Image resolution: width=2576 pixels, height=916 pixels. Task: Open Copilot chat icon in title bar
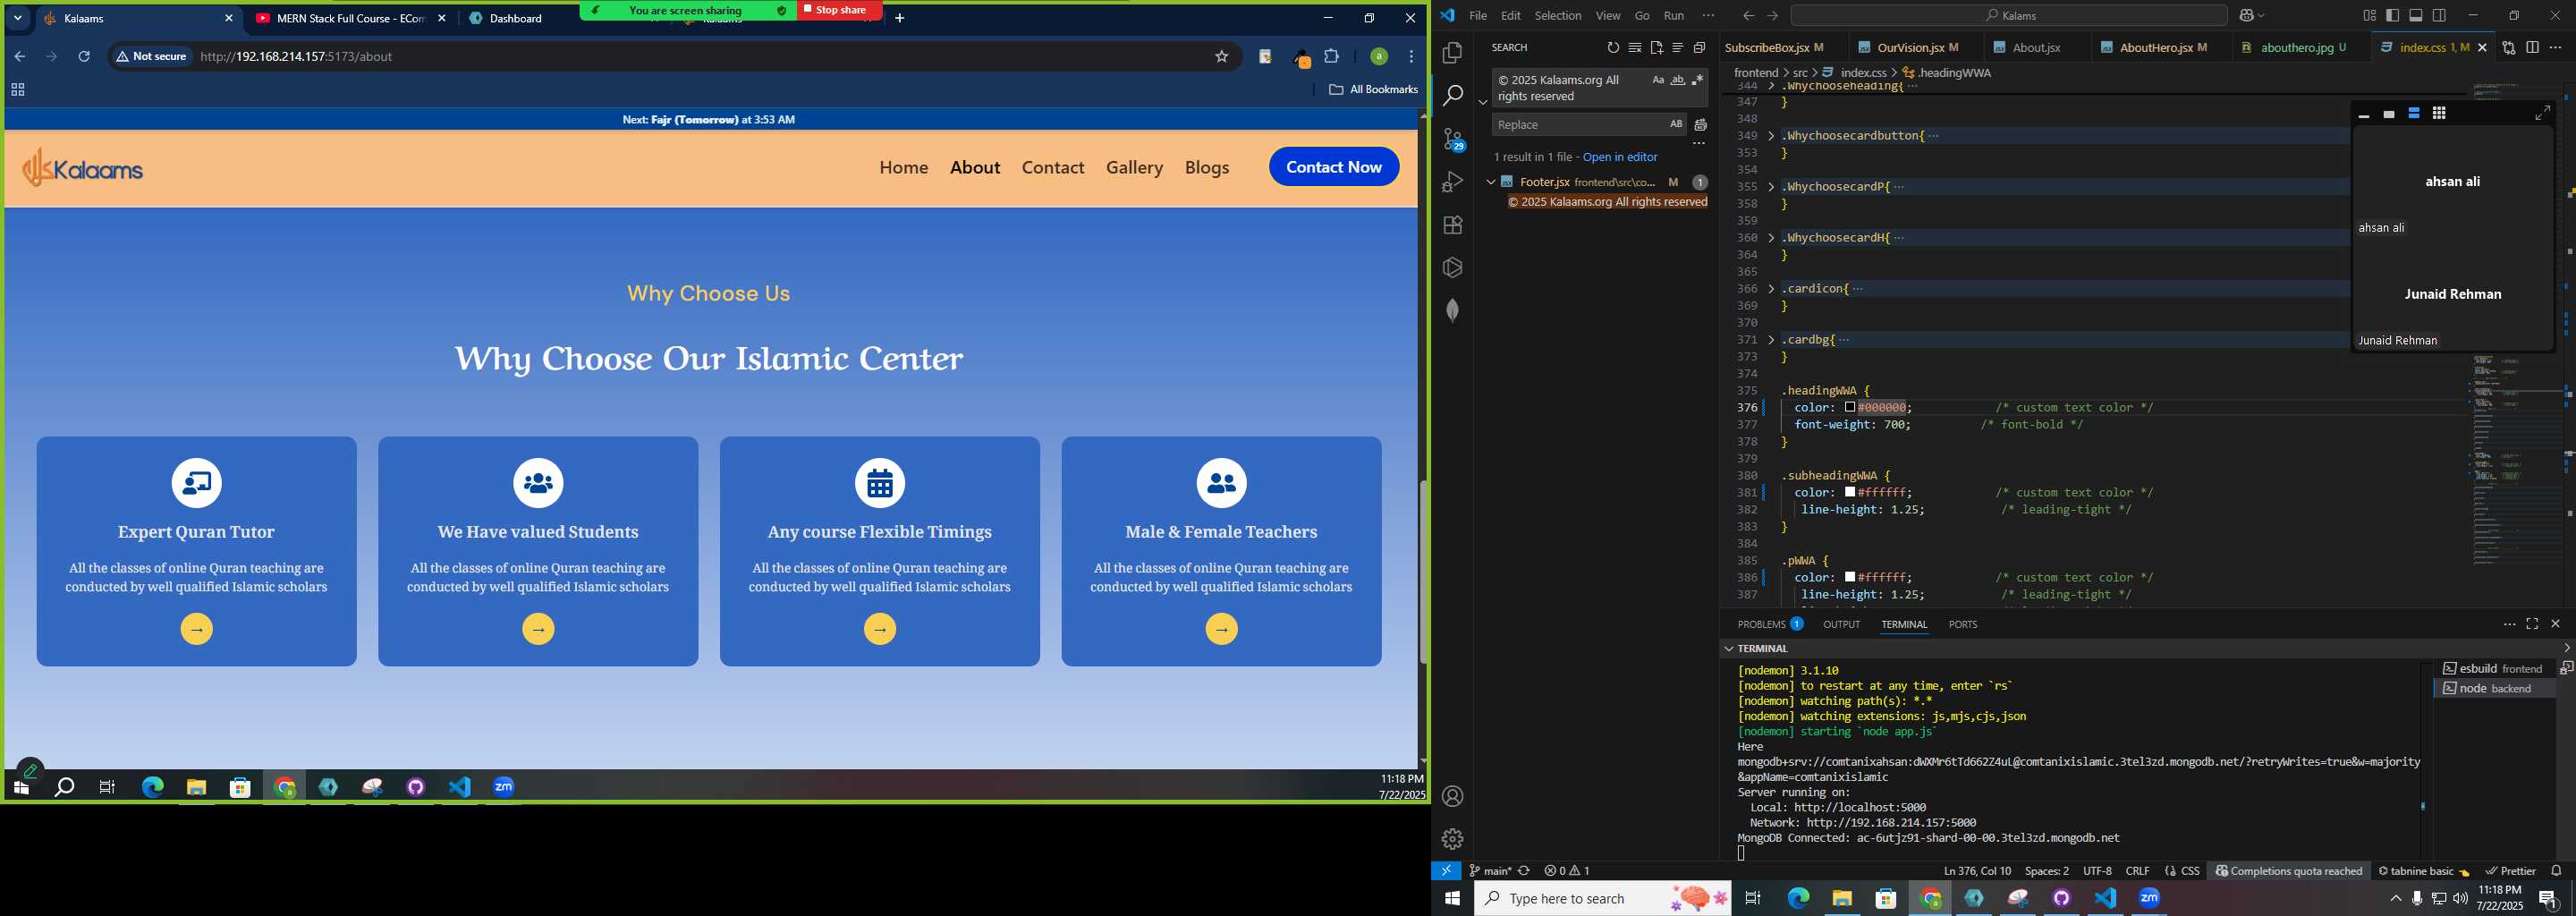[x=2246, y=16]
